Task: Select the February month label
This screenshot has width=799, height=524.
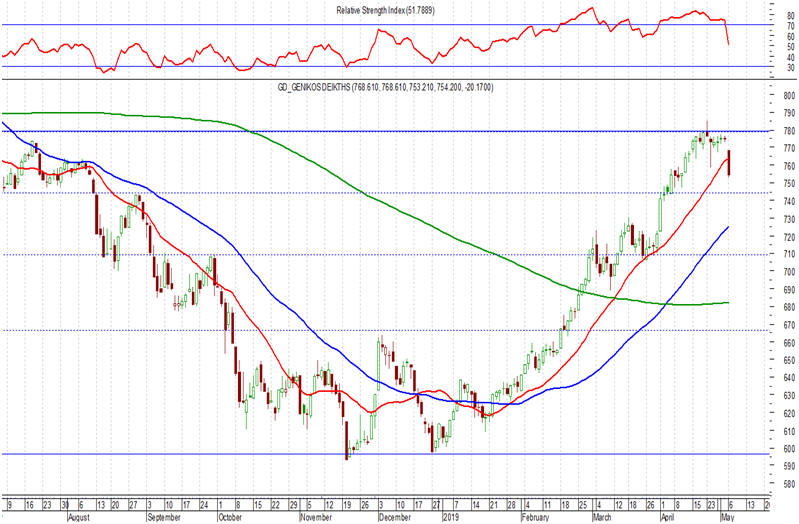Action: (x=536, y=517)
